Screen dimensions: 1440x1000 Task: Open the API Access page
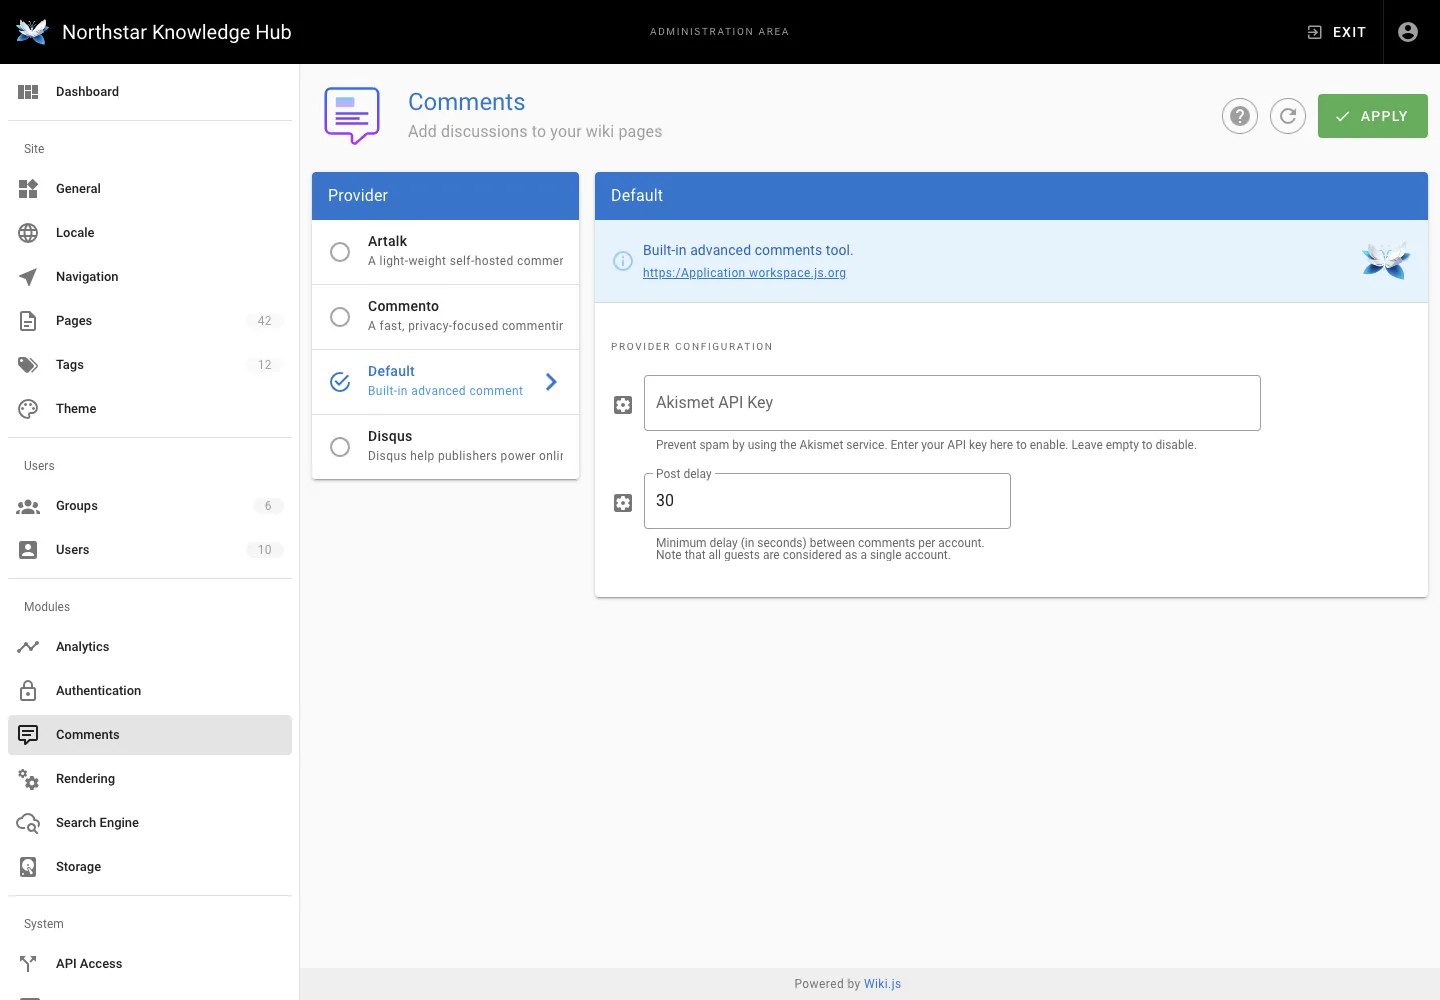coord(150,964)
